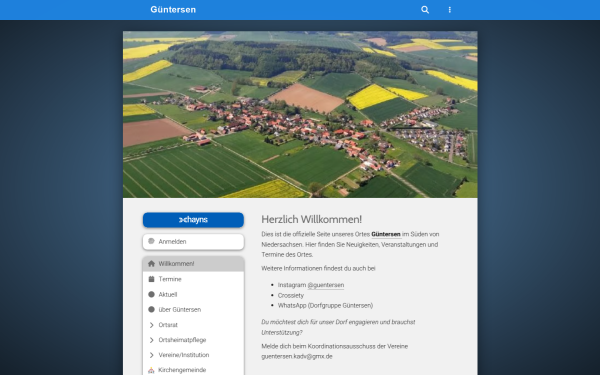Click the WhatsApp (Dorfgruppe Güntersen) entry

click(325, 305)
